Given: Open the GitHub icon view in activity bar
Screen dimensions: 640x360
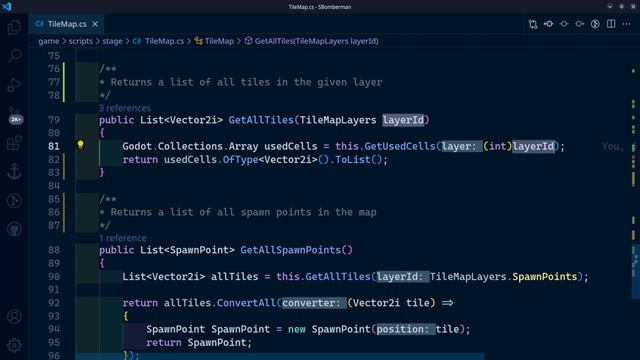Looking at the screenshot, I should pos(14,229).
